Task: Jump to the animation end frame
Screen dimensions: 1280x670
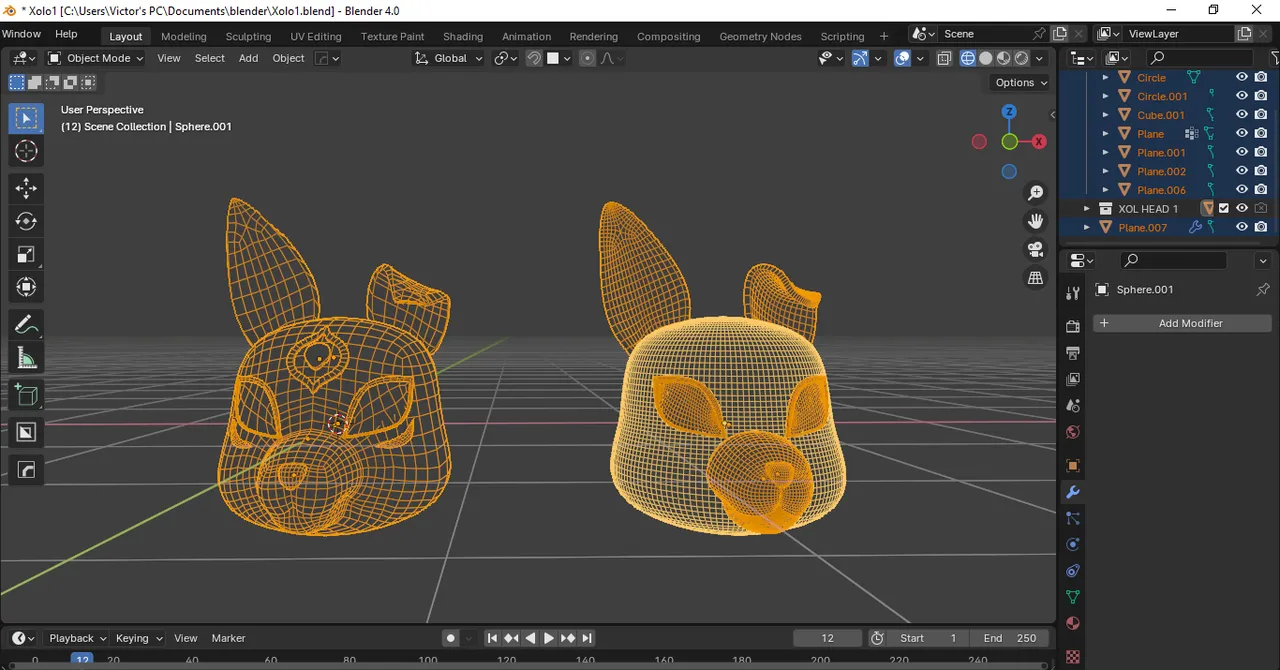Action: click(x=587, y=638)
